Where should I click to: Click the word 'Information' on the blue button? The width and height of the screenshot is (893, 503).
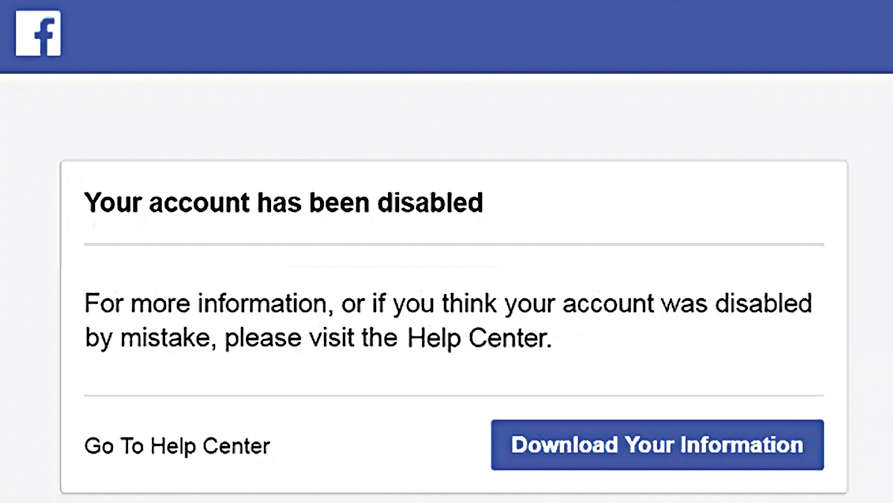[741, 445]
